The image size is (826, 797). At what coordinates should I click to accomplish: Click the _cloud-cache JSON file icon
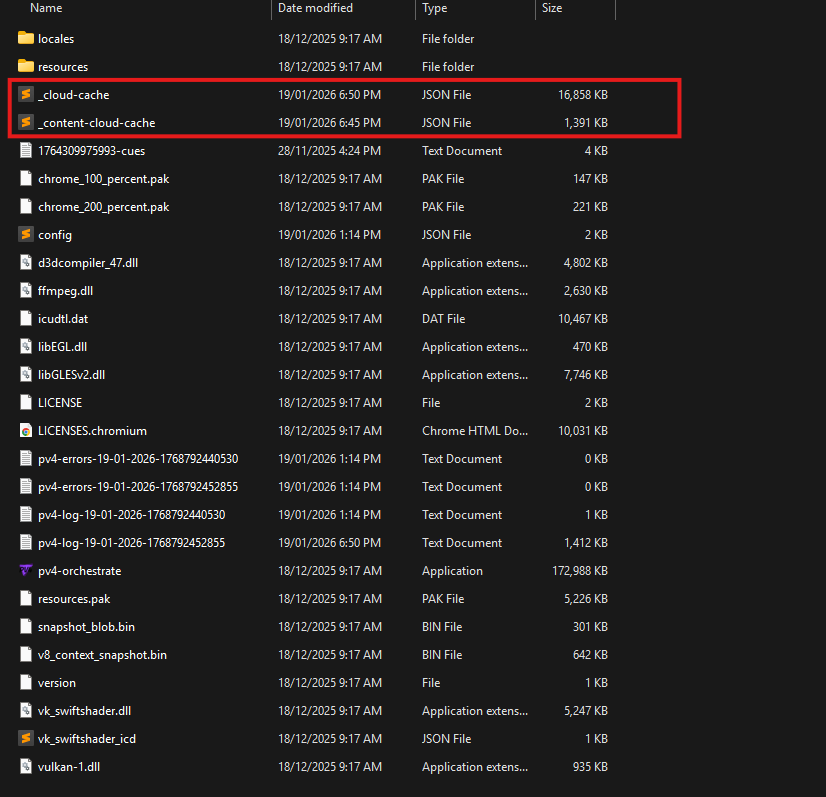[26, 94]
